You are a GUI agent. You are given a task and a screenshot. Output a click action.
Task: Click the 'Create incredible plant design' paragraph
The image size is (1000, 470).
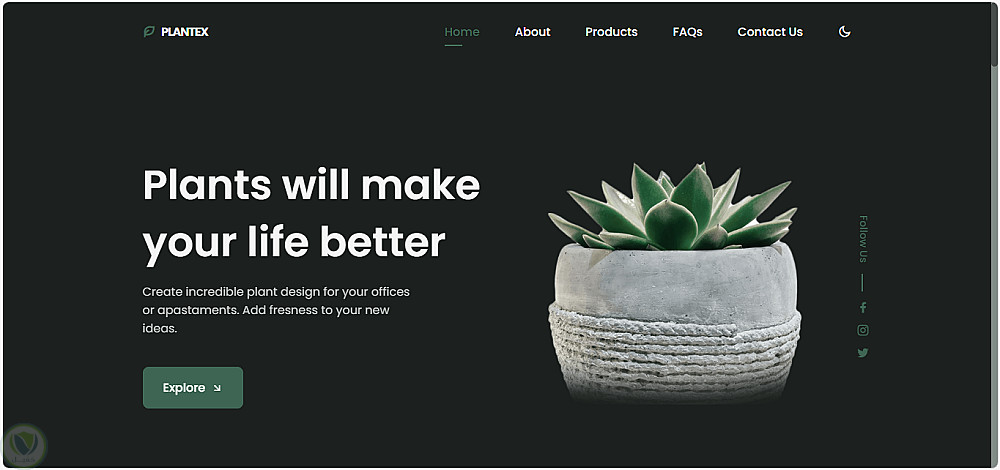[276, 311]
